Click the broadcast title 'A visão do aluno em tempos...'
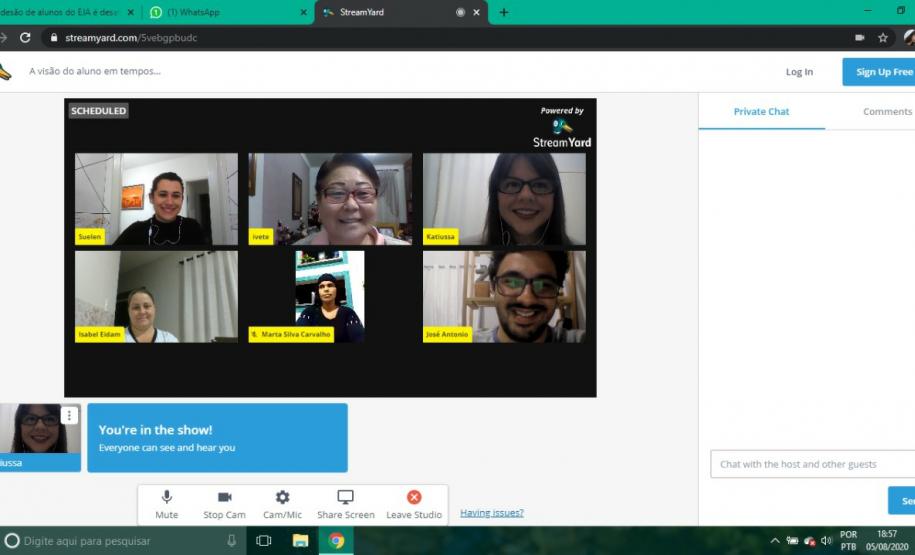Image resolution: width=915 pixels, height=555 pixels. pyautogui.click(x=95, y=71)
